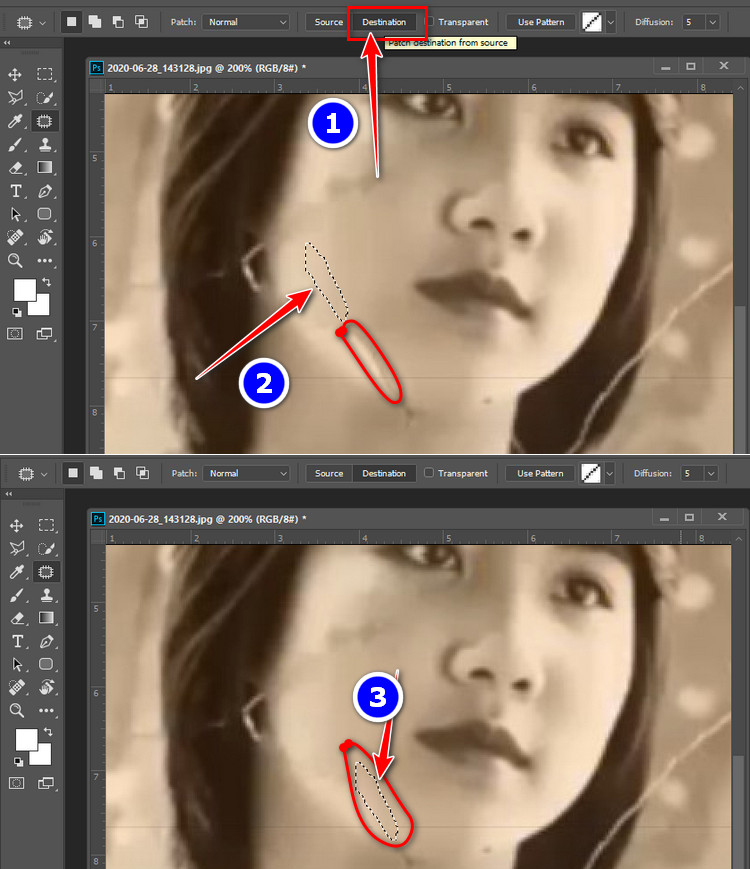The width and height of the screenshot is (750, 869).
Task: Change screen mode in the upper window toolbox
Action: [44, 334]
